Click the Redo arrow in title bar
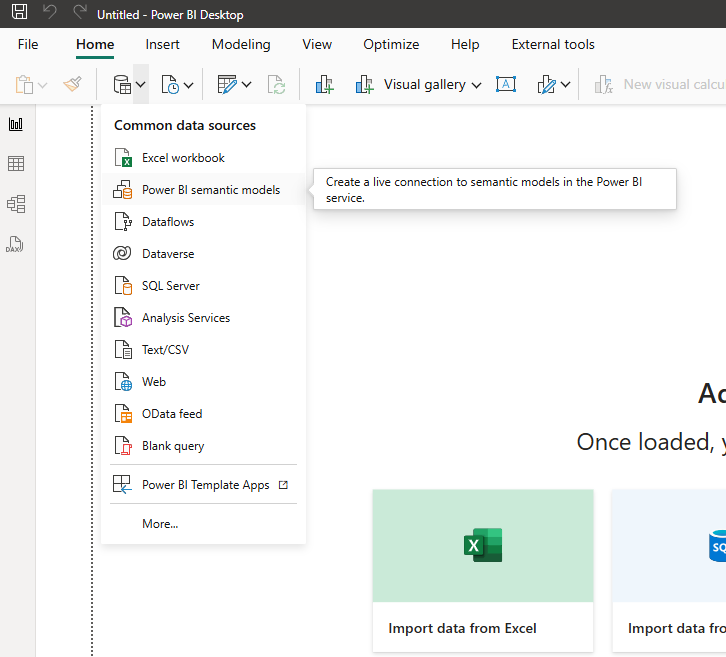This screenshot has width=726, height=657. [x=80, y=12]
